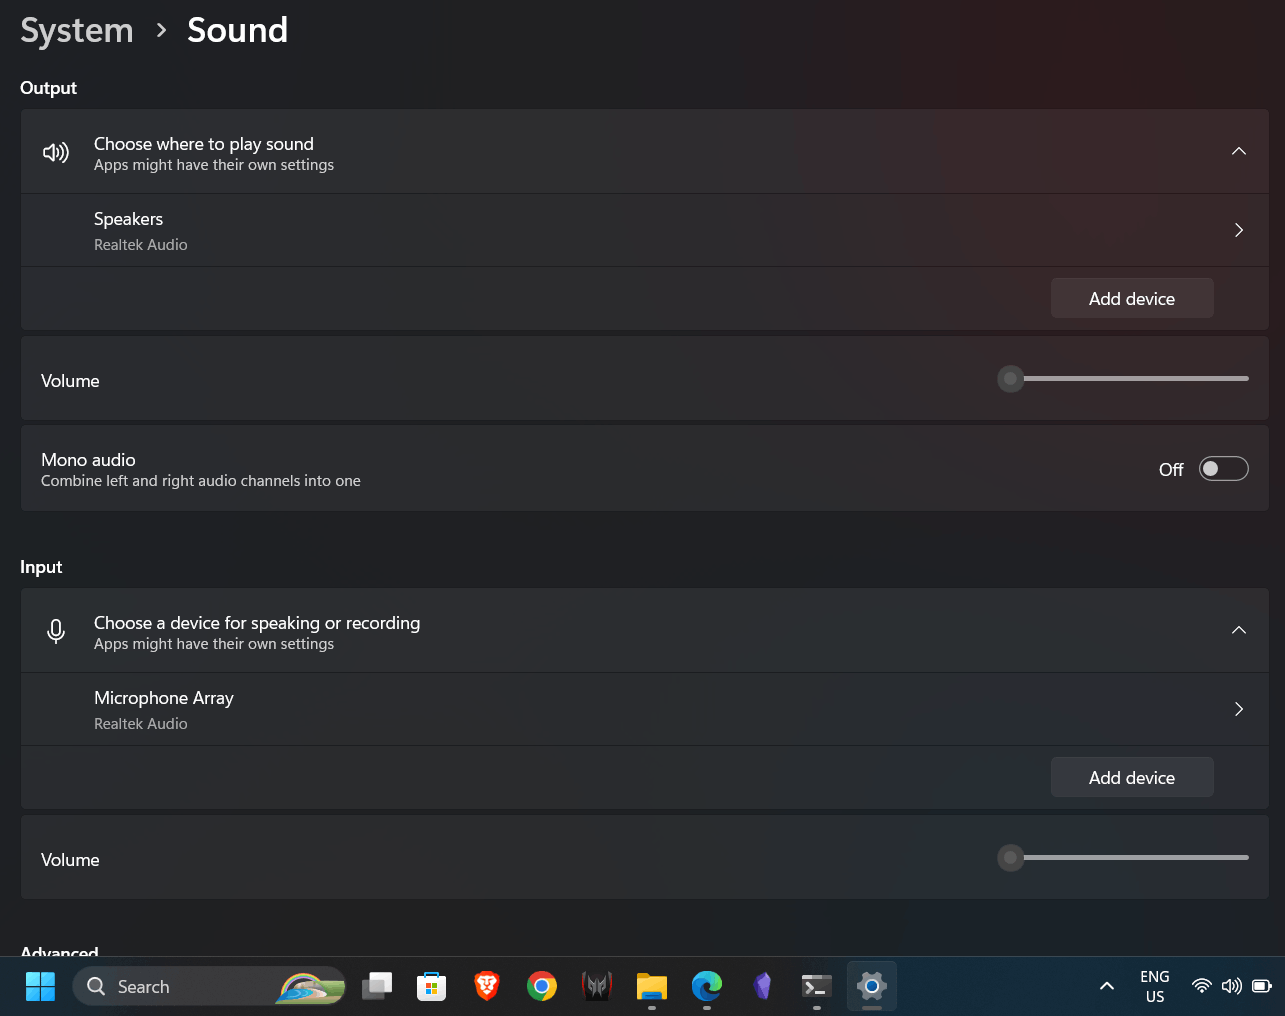Collapse the Choose where to play sound section

click(1238, 151)
